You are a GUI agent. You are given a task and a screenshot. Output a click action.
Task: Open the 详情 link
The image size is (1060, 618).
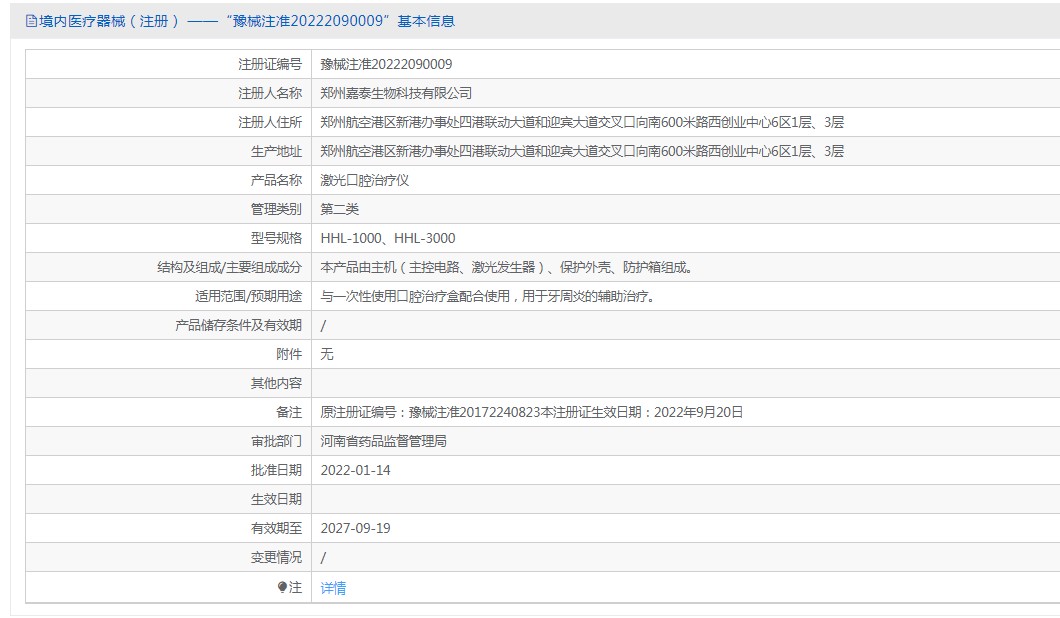point(333,588)
